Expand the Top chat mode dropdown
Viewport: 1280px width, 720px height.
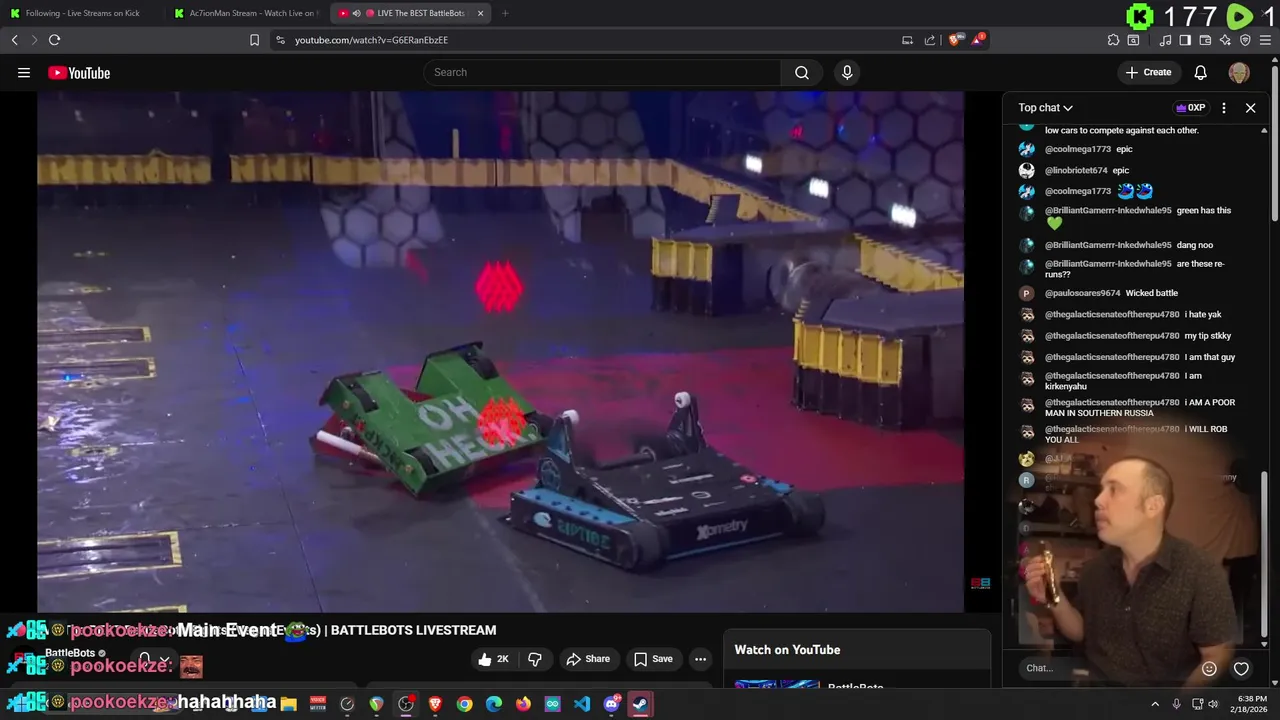[x=1046, y=108]
